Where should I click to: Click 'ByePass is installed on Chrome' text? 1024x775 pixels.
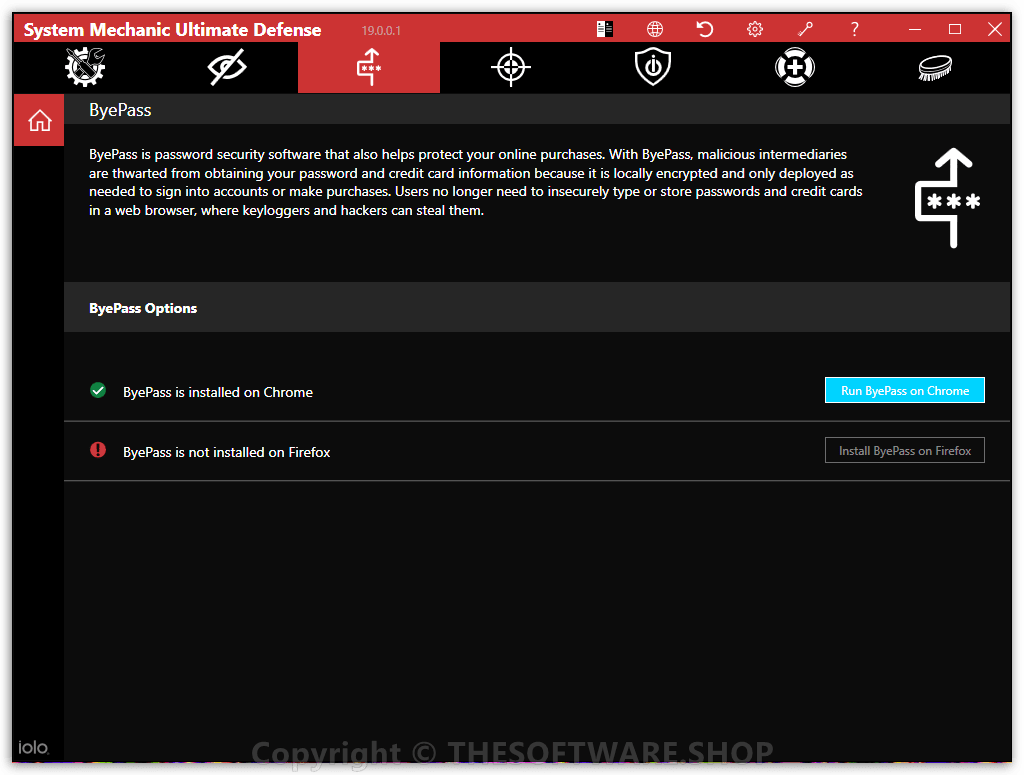tap(218, 392)
